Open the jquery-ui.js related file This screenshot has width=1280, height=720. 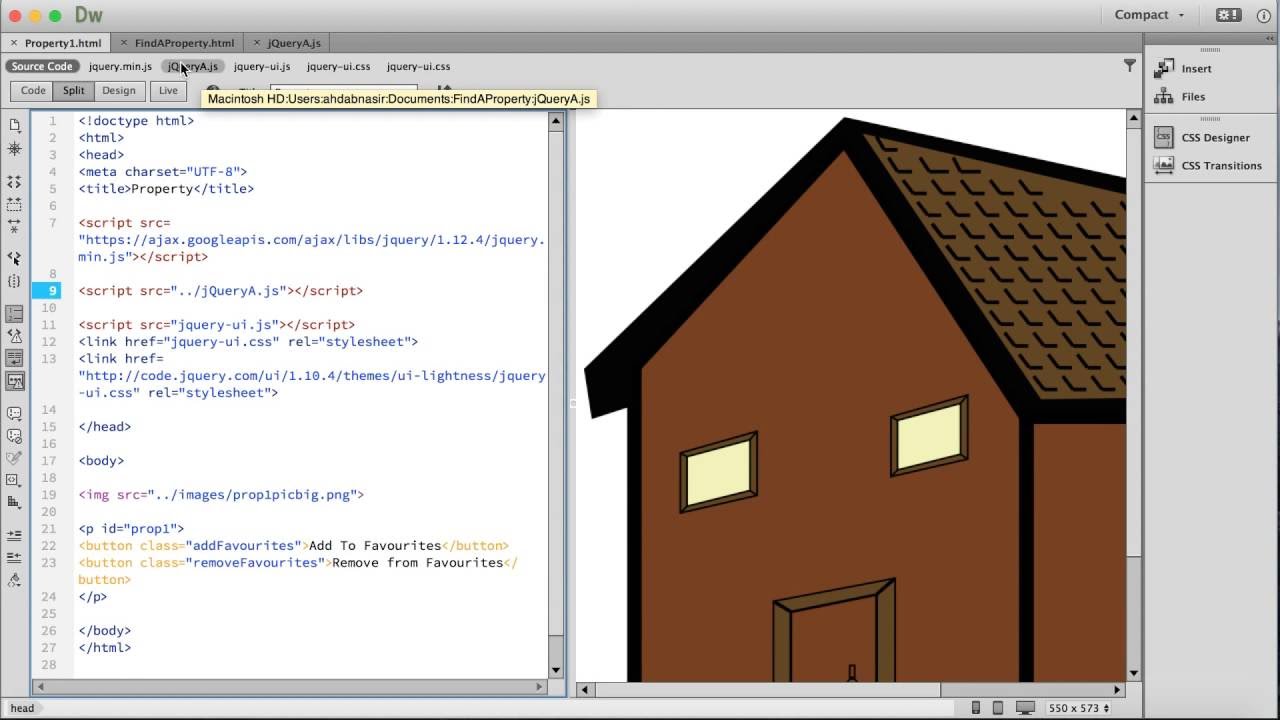point(262,66)
